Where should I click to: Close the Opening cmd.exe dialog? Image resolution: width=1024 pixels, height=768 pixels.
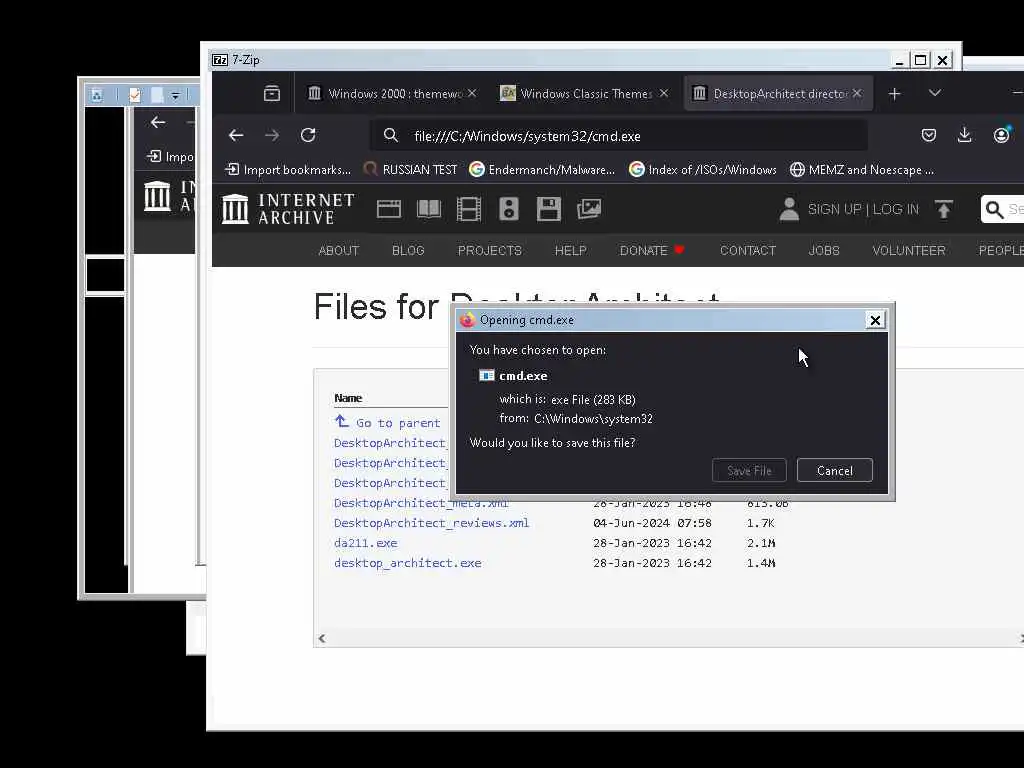(x=875, y=320)
